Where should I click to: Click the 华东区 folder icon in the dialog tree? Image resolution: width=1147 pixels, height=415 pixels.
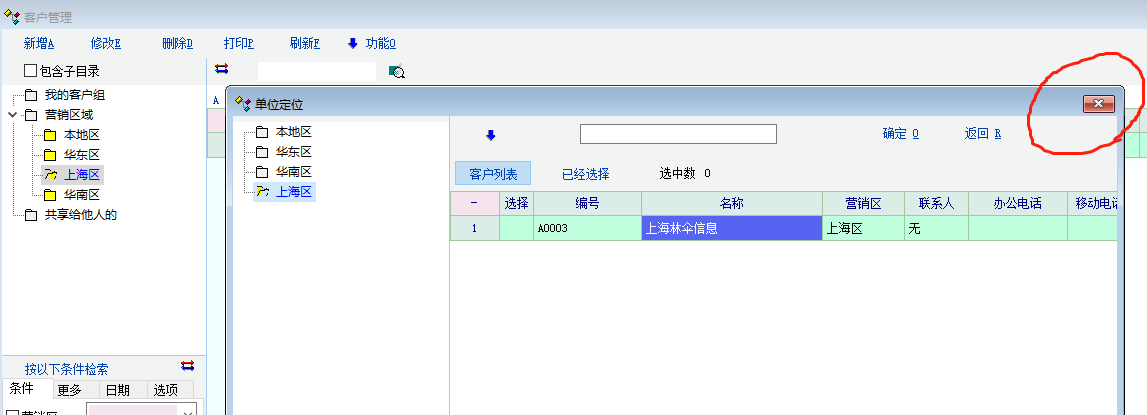[x=262, y=152]
